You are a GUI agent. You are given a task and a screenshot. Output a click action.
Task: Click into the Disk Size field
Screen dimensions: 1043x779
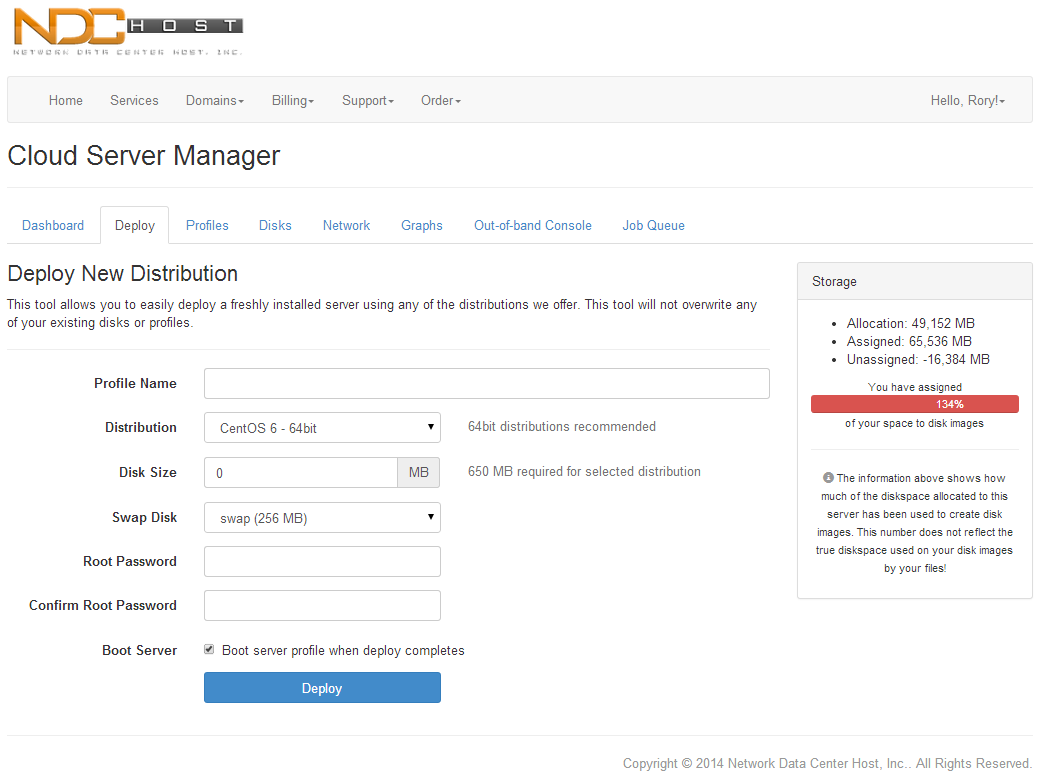pos(300,473)
